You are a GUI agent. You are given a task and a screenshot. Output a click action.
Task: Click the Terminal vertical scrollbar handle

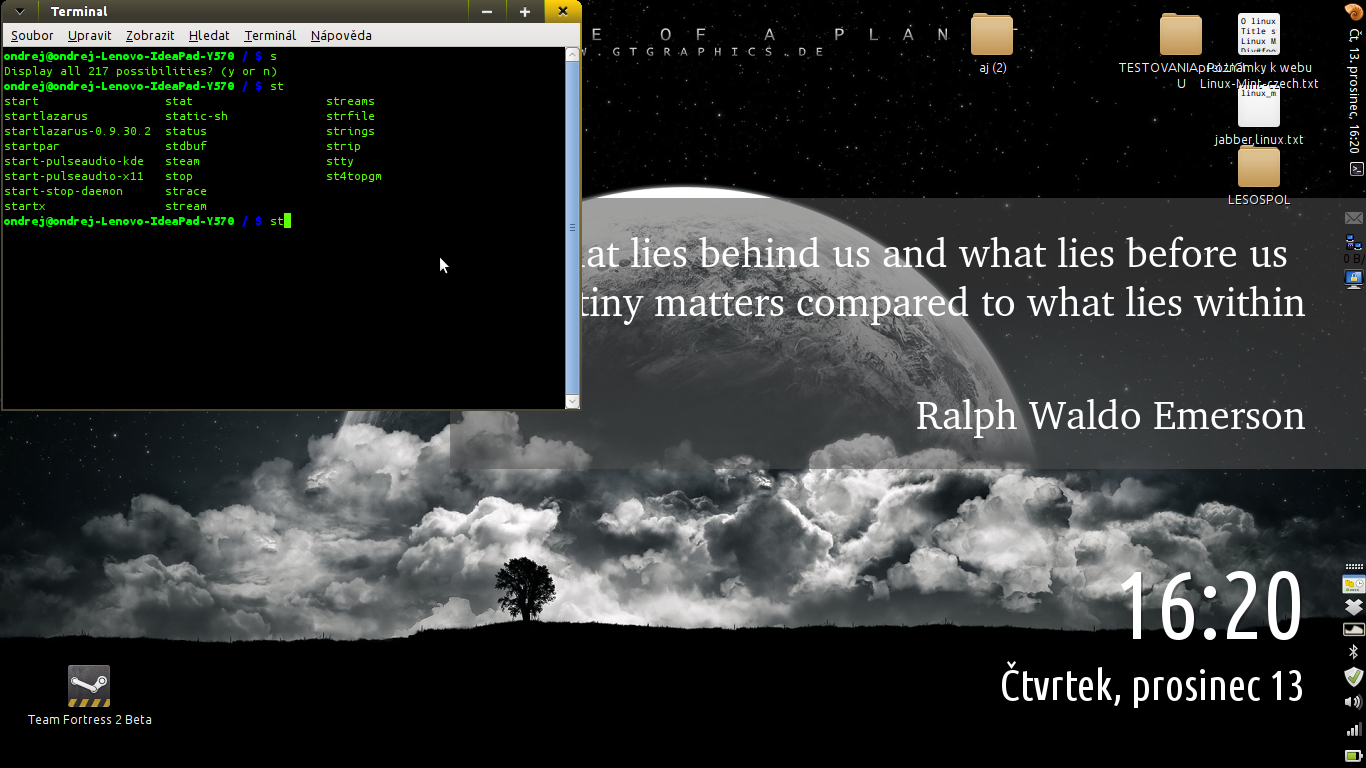[572, 228]
